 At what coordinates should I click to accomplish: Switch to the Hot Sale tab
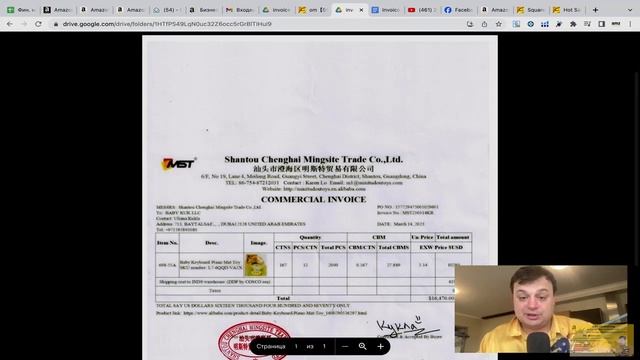[x=567, y=10]
